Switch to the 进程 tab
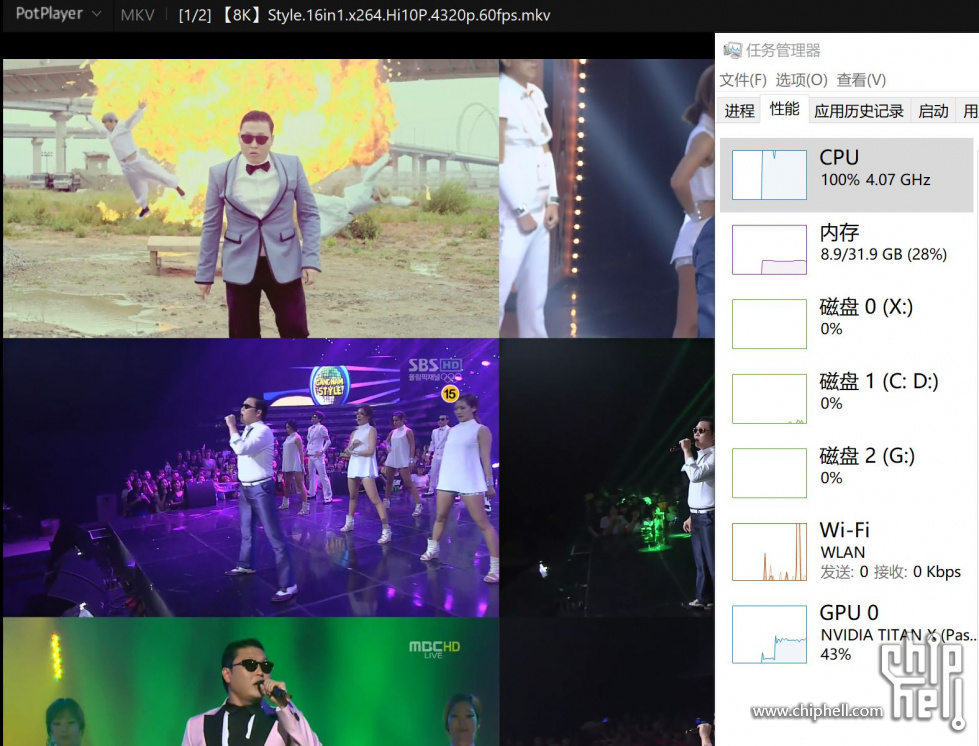This screenshot has height=746, width=979. click(739, 110)
